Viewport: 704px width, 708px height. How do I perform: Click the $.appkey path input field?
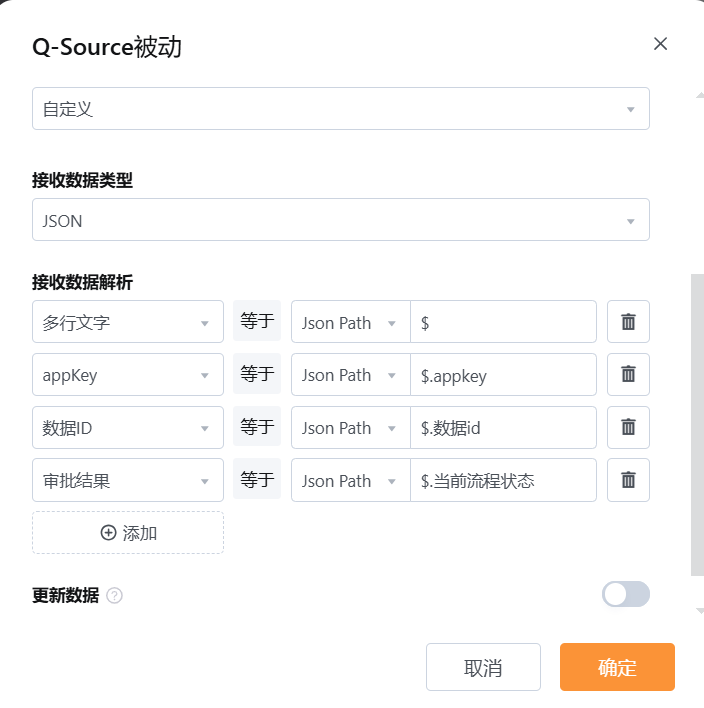pyautogui.click(x=503, y=374)
